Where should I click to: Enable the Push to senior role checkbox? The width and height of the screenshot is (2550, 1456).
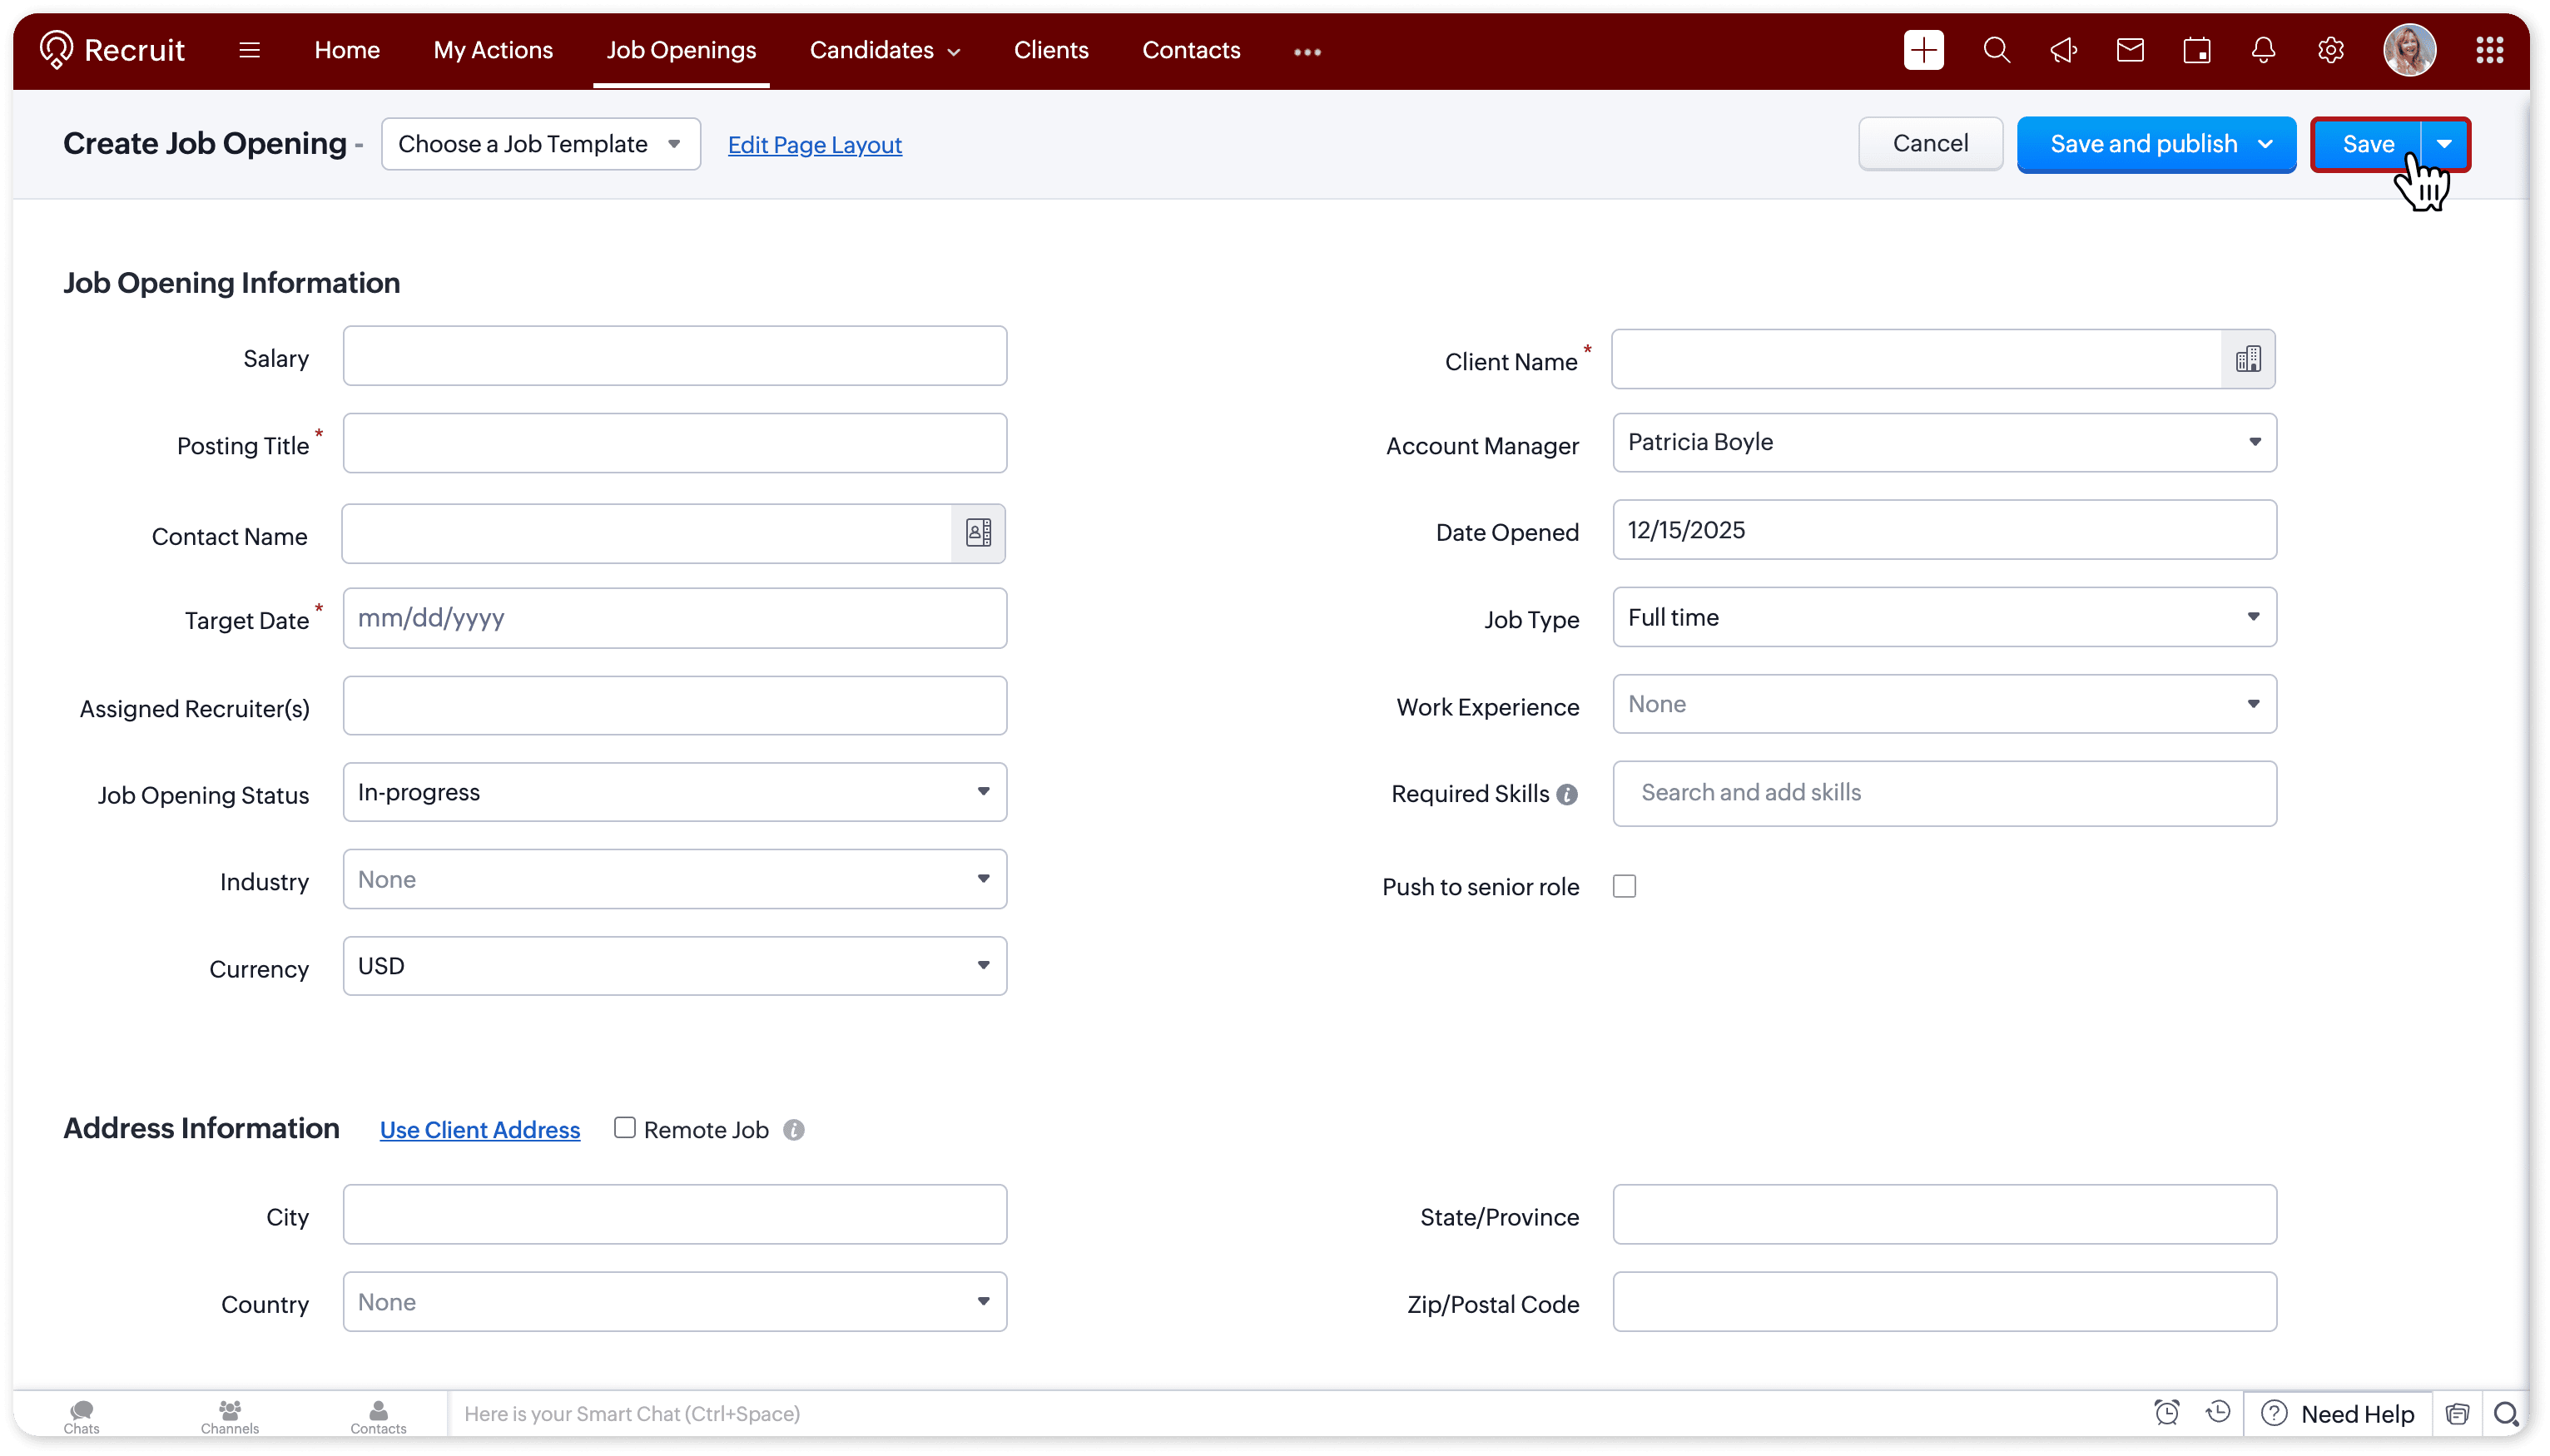pos(1624,886)
